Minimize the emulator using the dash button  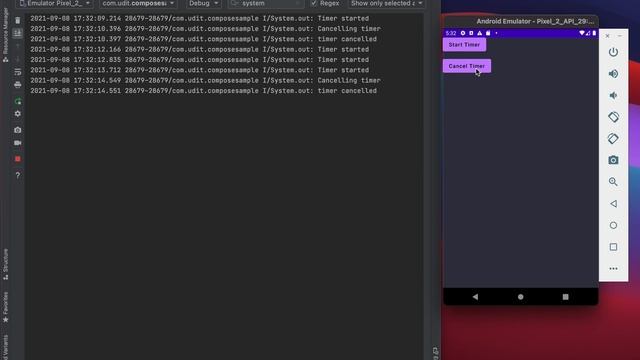click(620, 36)
